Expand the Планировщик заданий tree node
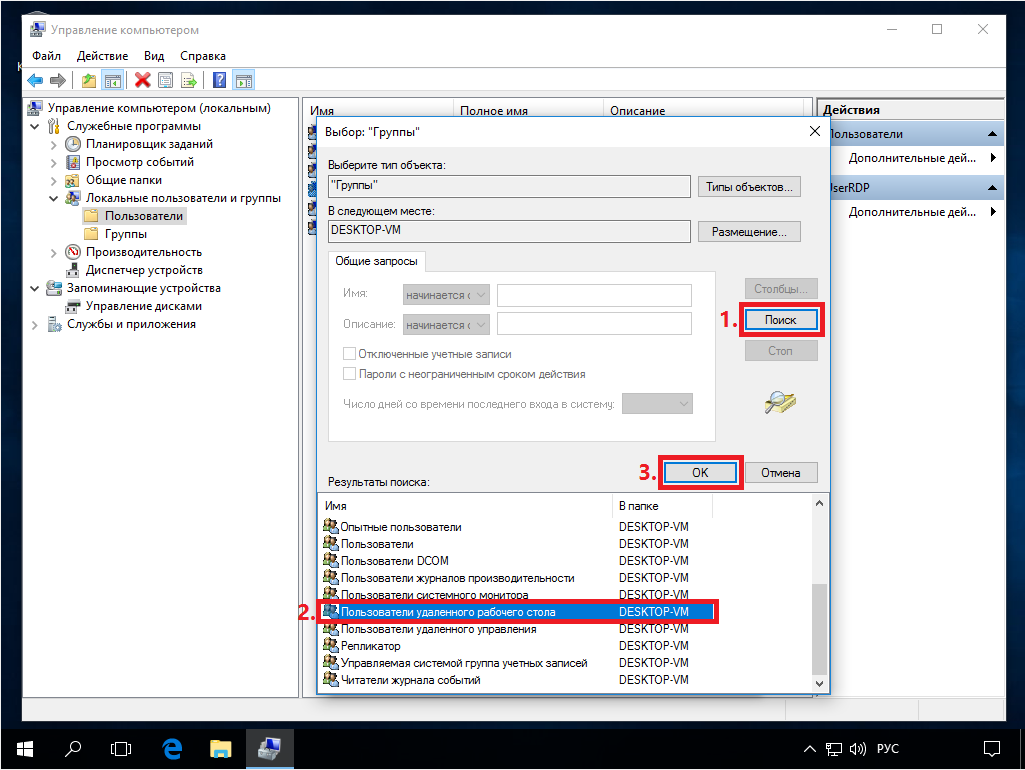 (54, 144)
